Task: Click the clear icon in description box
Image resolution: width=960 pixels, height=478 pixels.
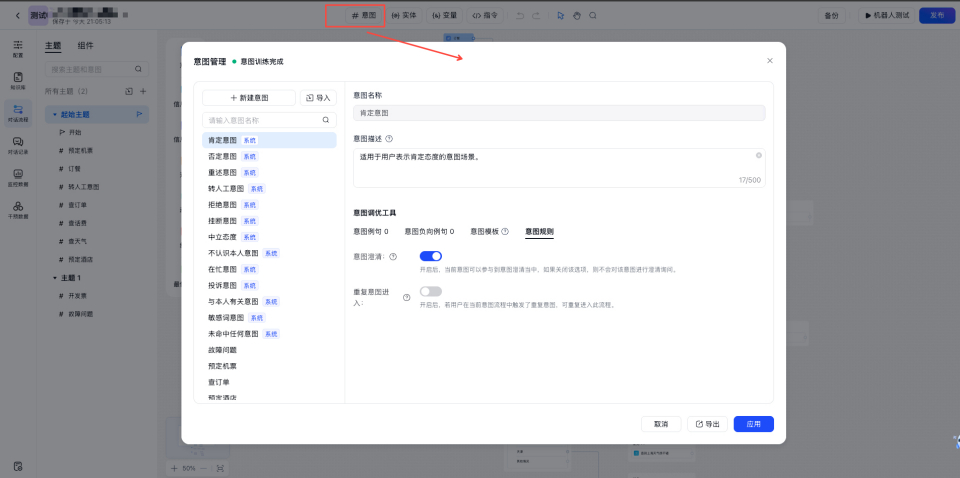Action: pyautogui.click(x=759, y=155)
